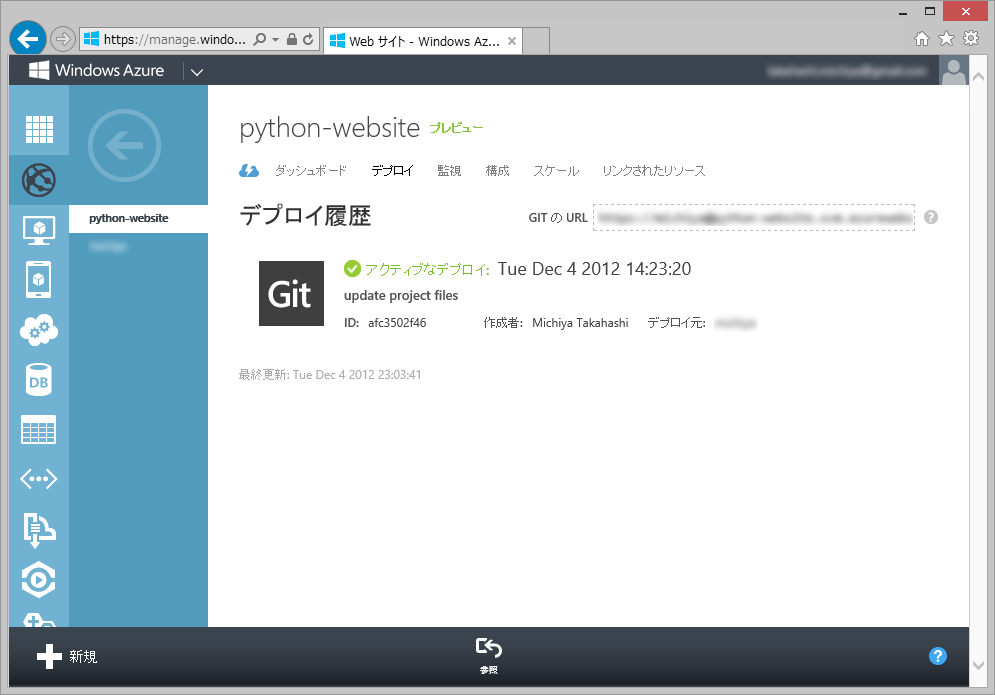995x695 pixels.
Task: Select the Networks icon with angle brackets
Action: (x=39, y=479)
